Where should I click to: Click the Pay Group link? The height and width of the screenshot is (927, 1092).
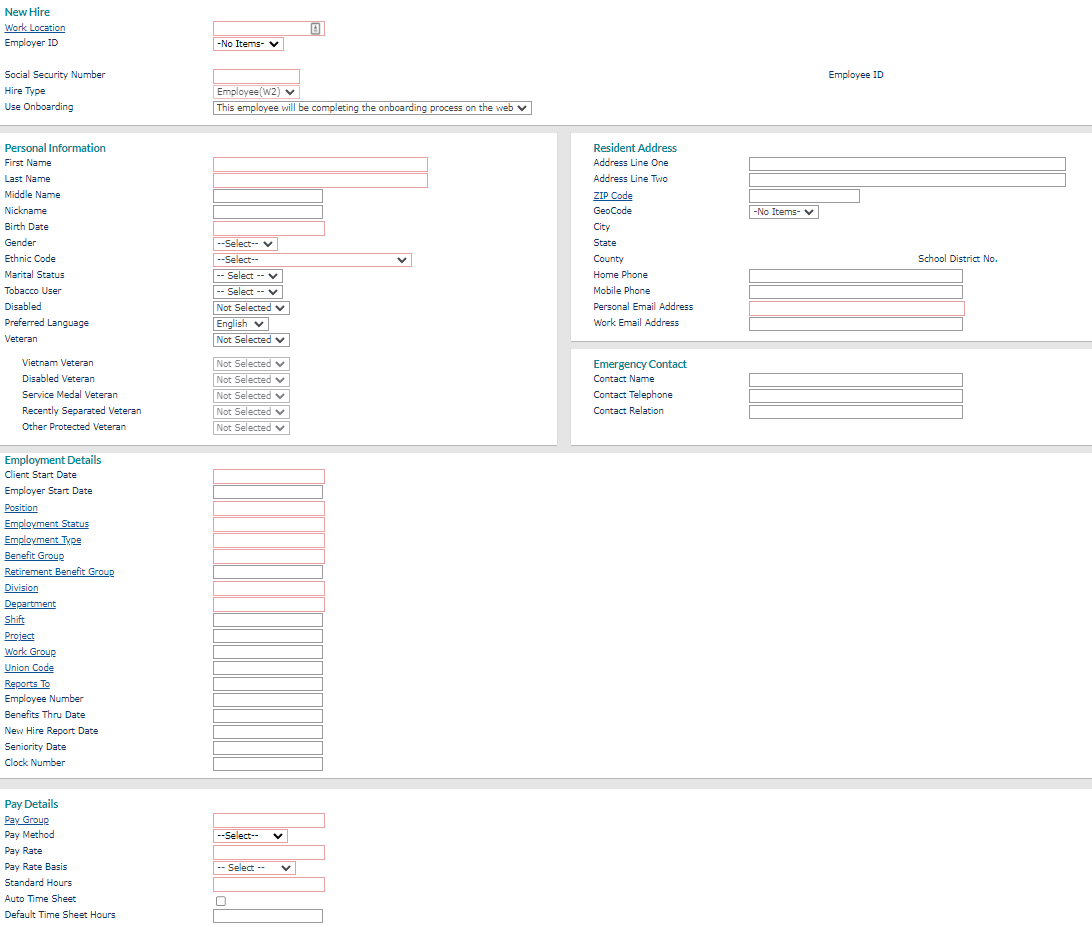click(x=26, y=819)
